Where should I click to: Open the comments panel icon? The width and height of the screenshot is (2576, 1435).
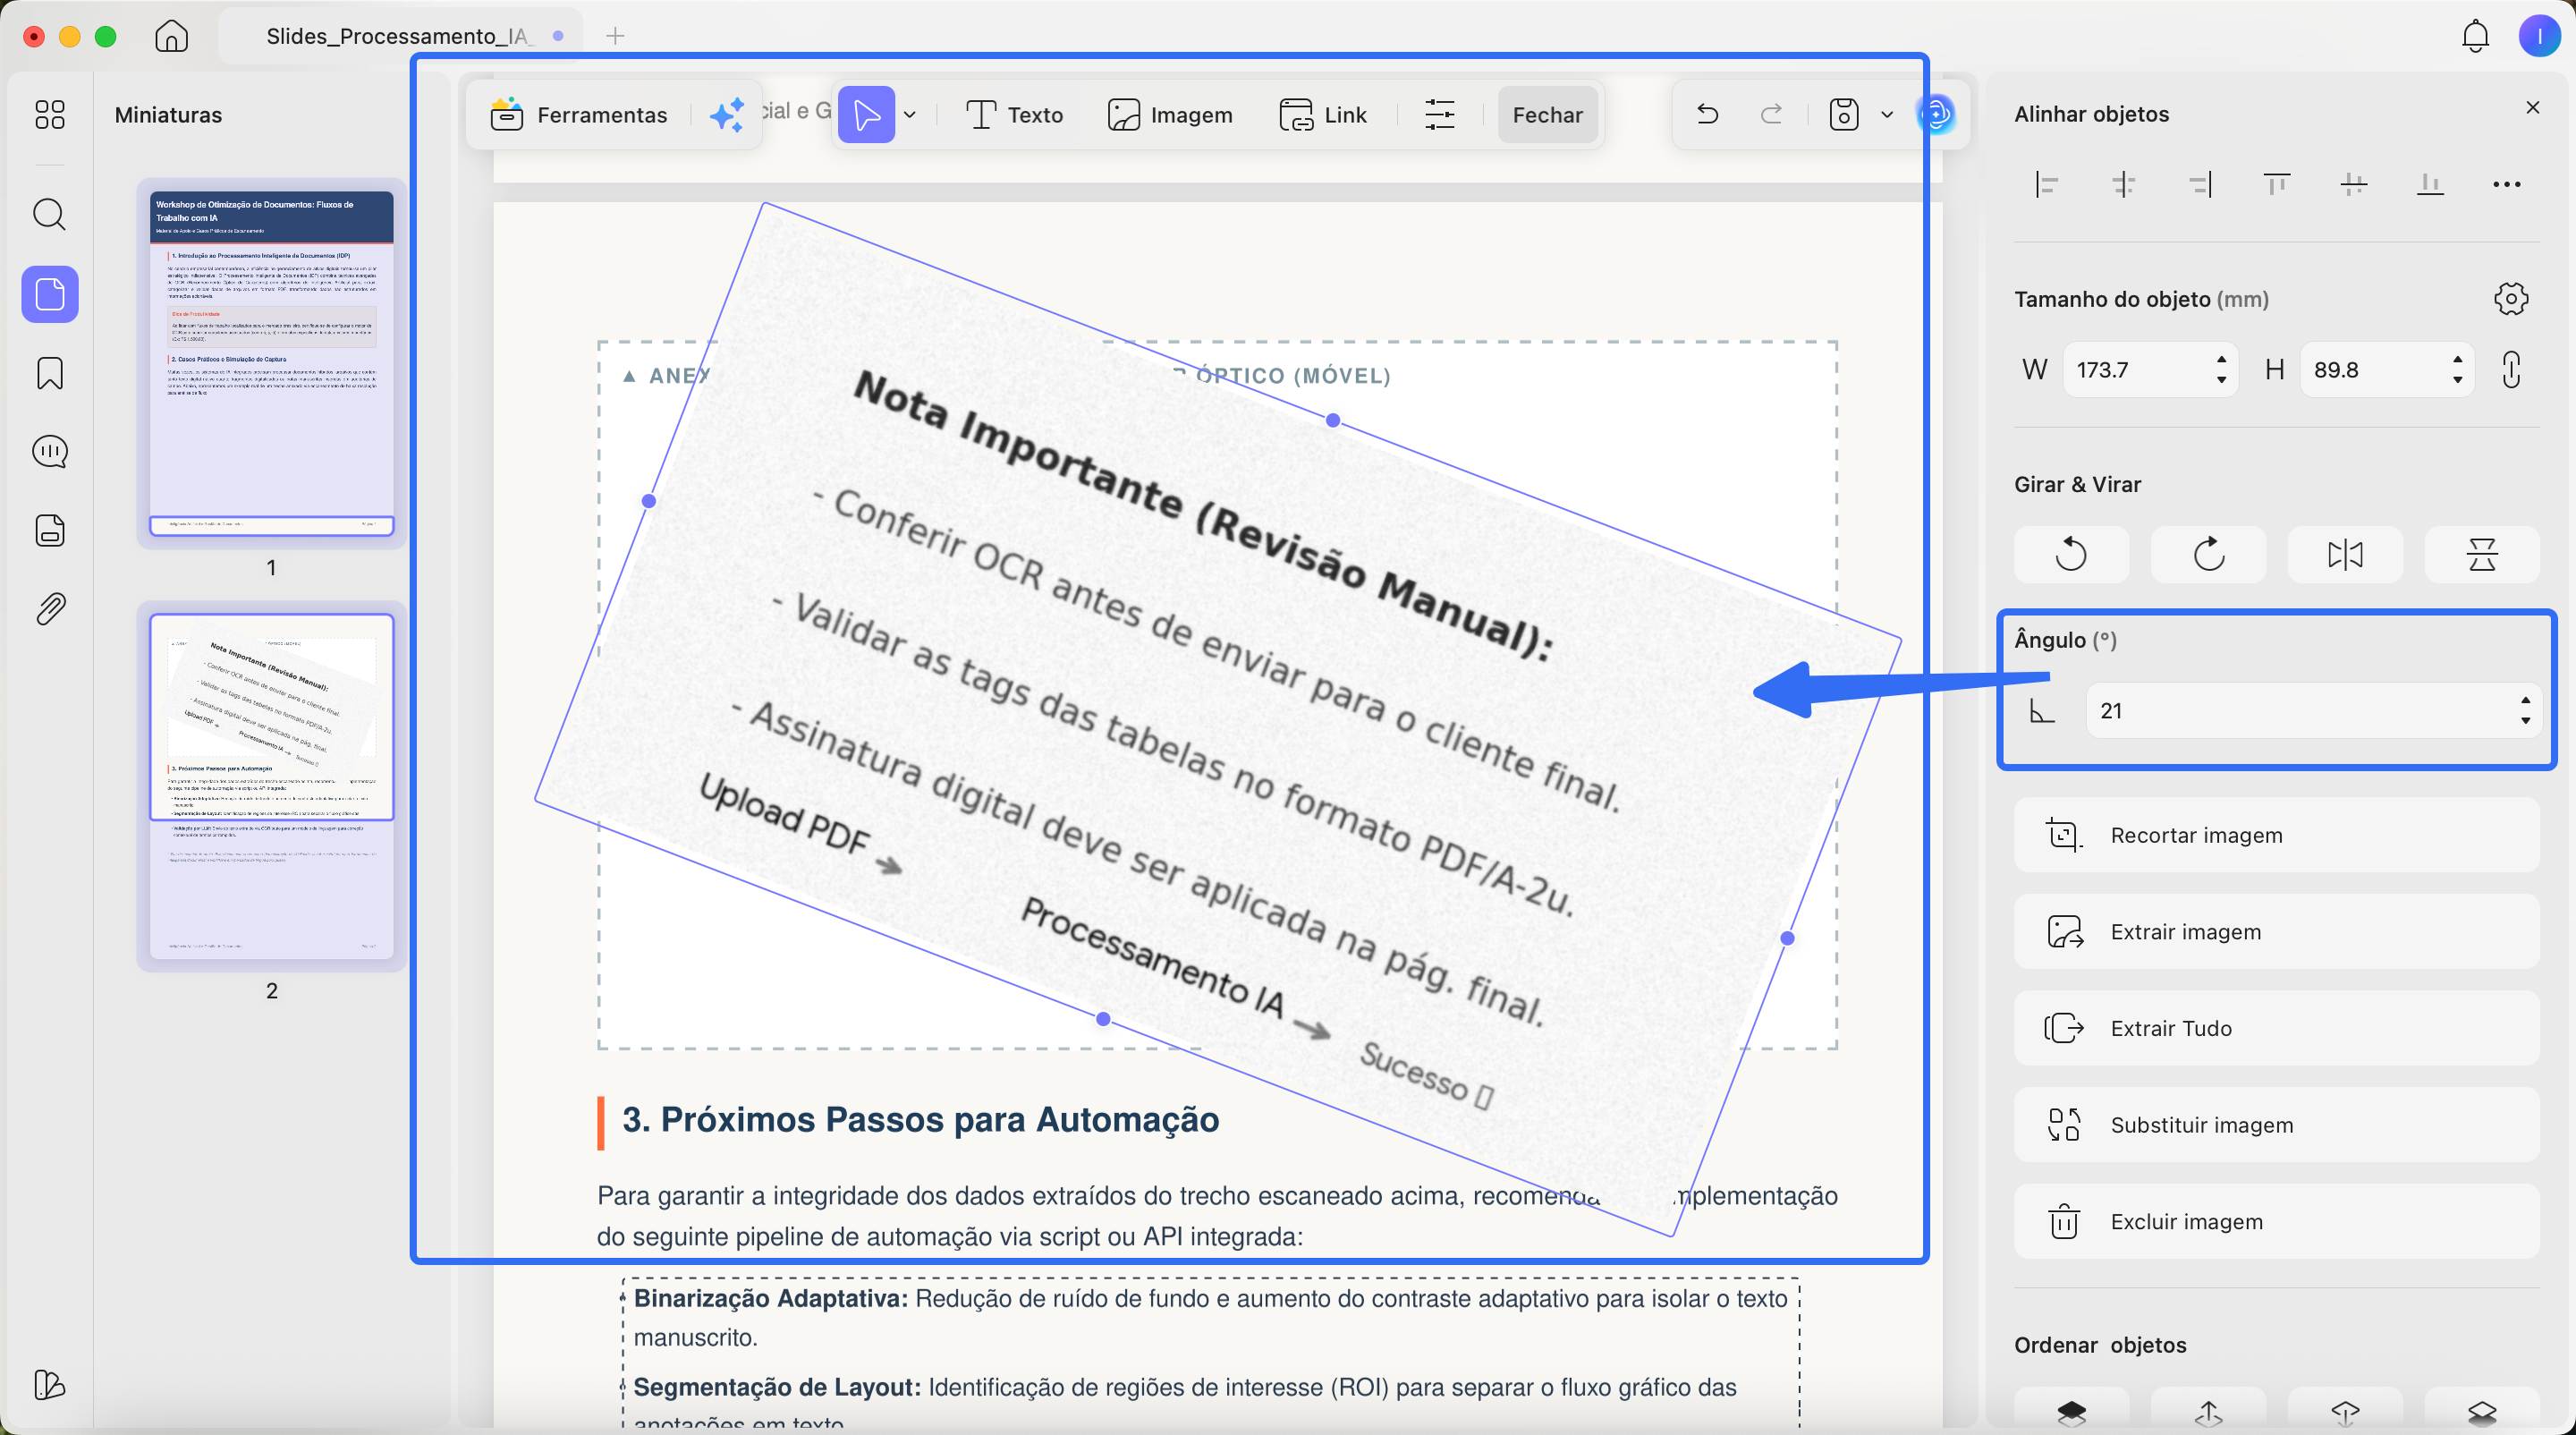[50, 451]
